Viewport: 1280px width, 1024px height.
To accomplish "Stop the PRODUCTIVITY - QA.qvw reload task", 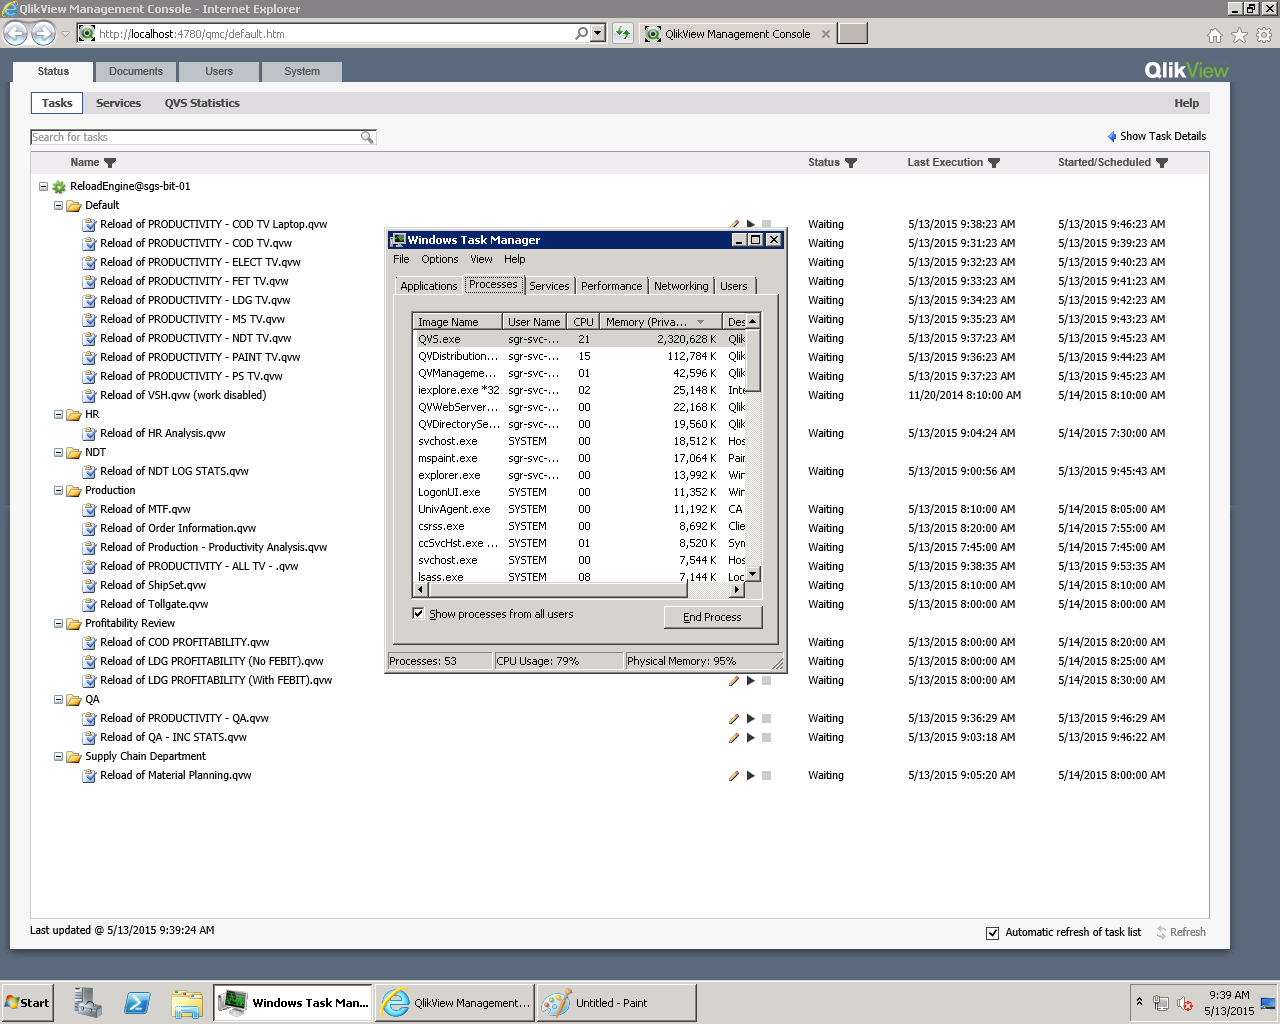I will coord(767,719).
